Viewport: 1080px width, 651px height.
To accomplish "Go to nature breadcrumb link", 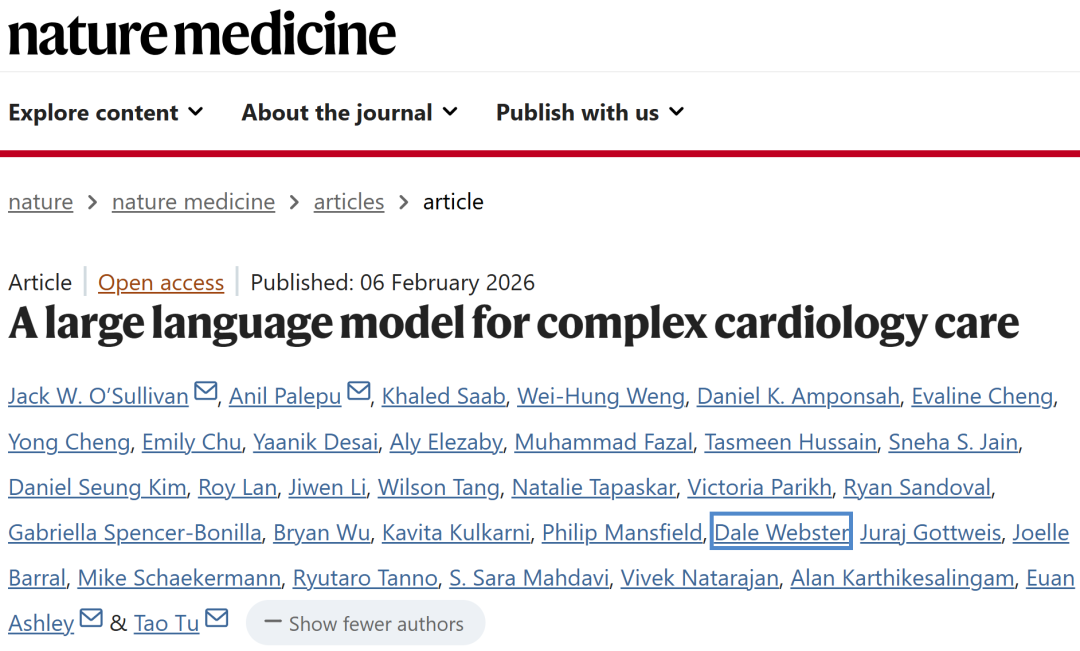I will (41, 202).
